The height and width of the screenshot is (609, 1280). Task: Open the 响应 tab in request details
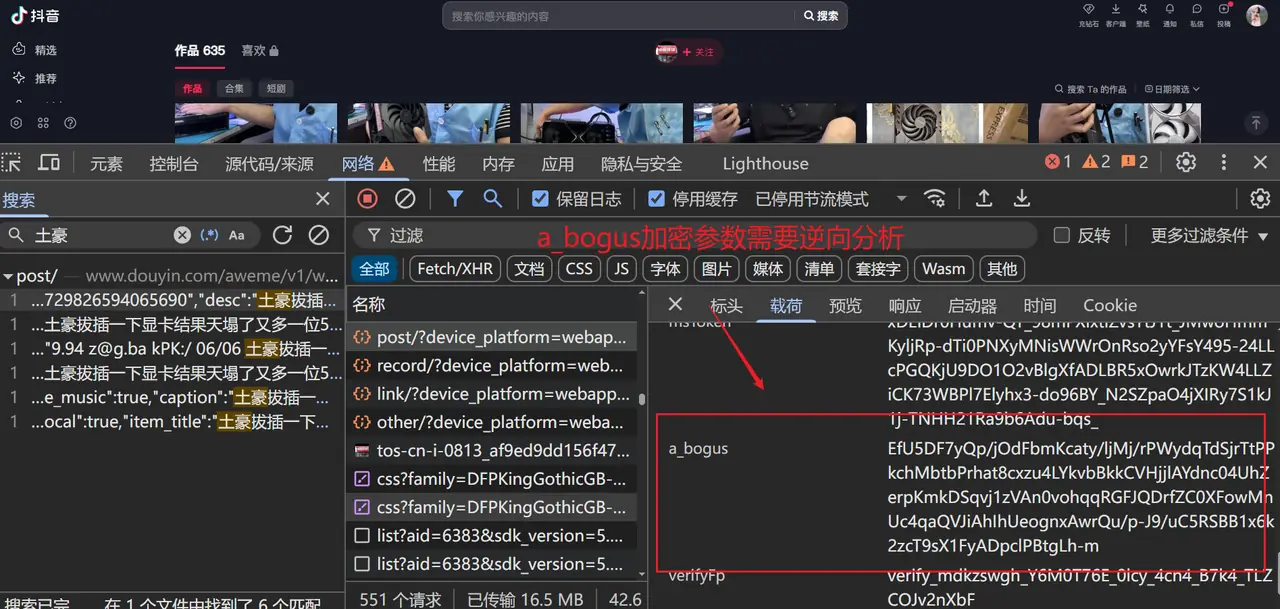905,305
